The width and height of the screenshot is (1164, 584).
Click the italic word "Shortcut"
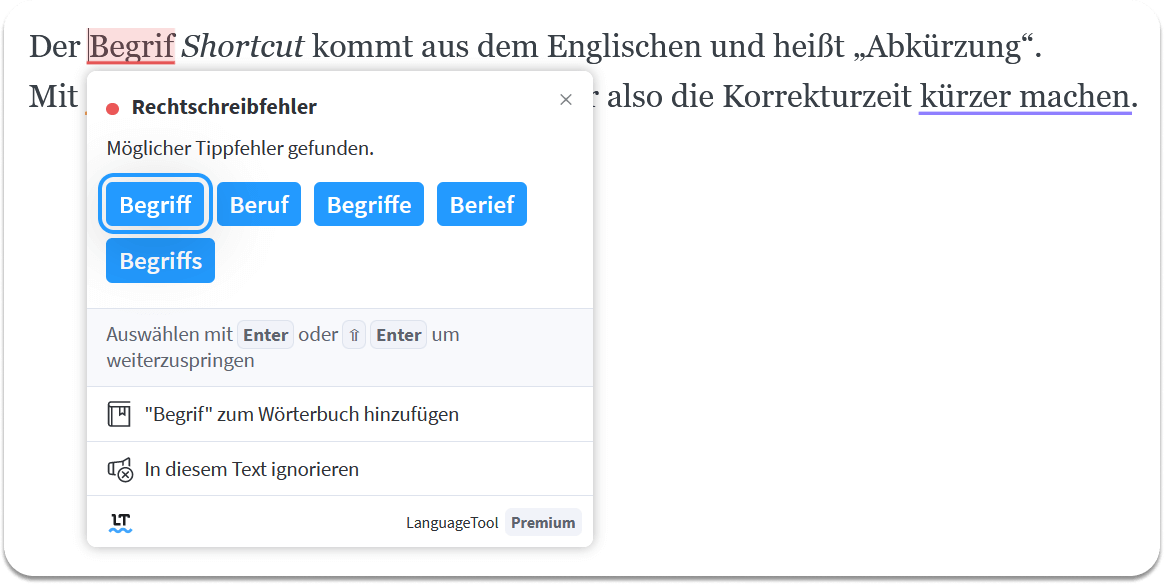[x=243, y=47]
